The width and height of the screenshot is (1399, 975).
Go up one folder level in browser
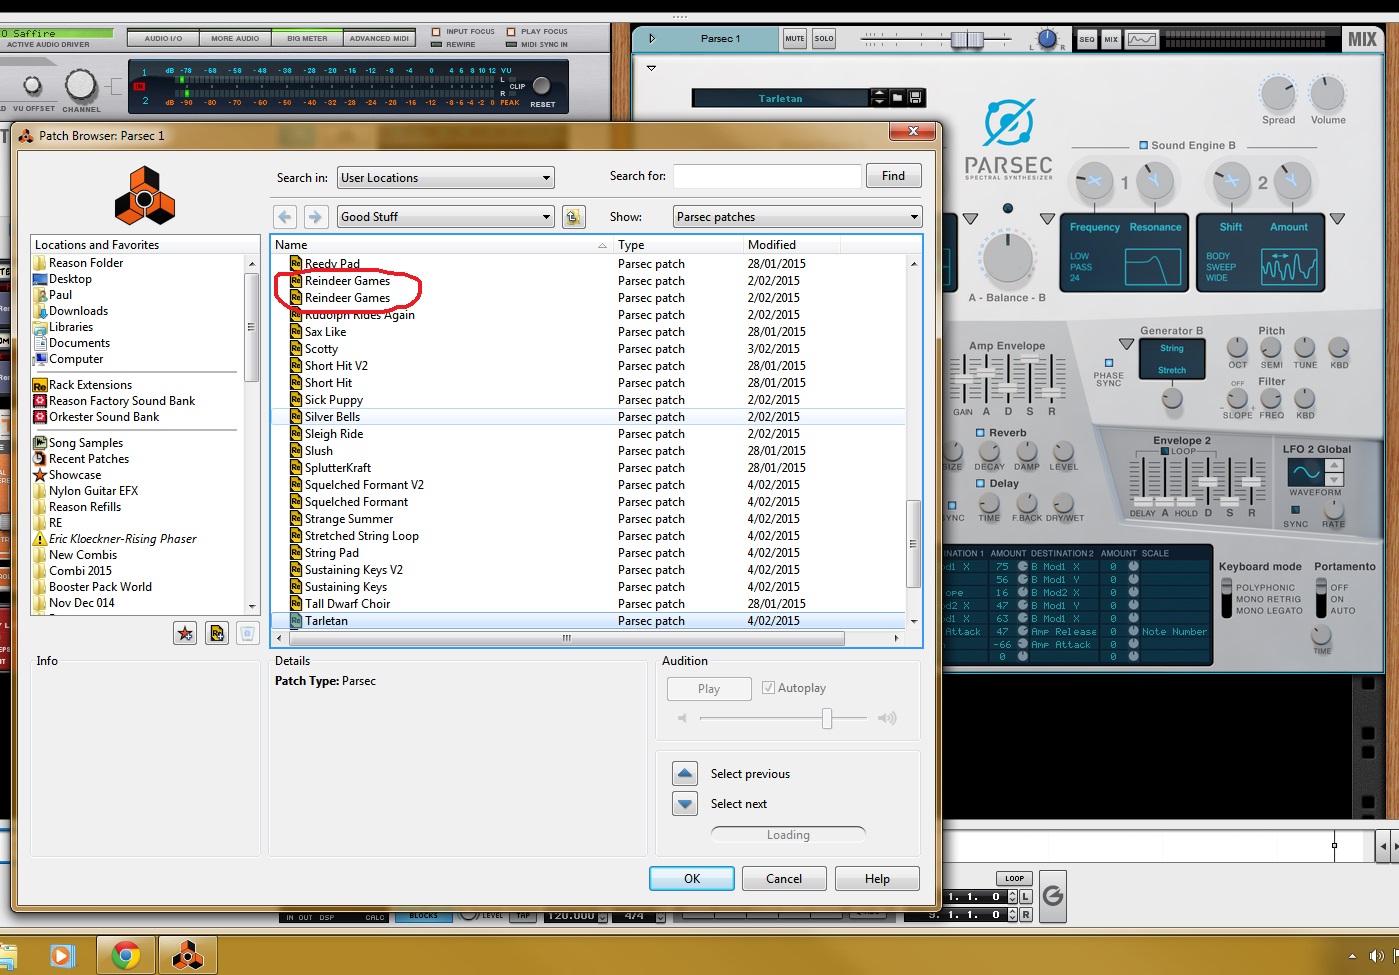point(573,217)
